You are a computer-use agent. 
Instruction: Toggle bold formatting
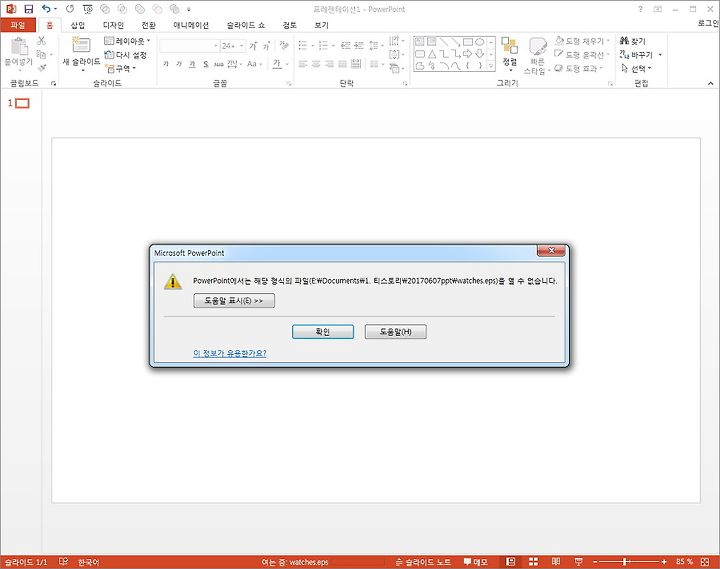pos(166,64)
